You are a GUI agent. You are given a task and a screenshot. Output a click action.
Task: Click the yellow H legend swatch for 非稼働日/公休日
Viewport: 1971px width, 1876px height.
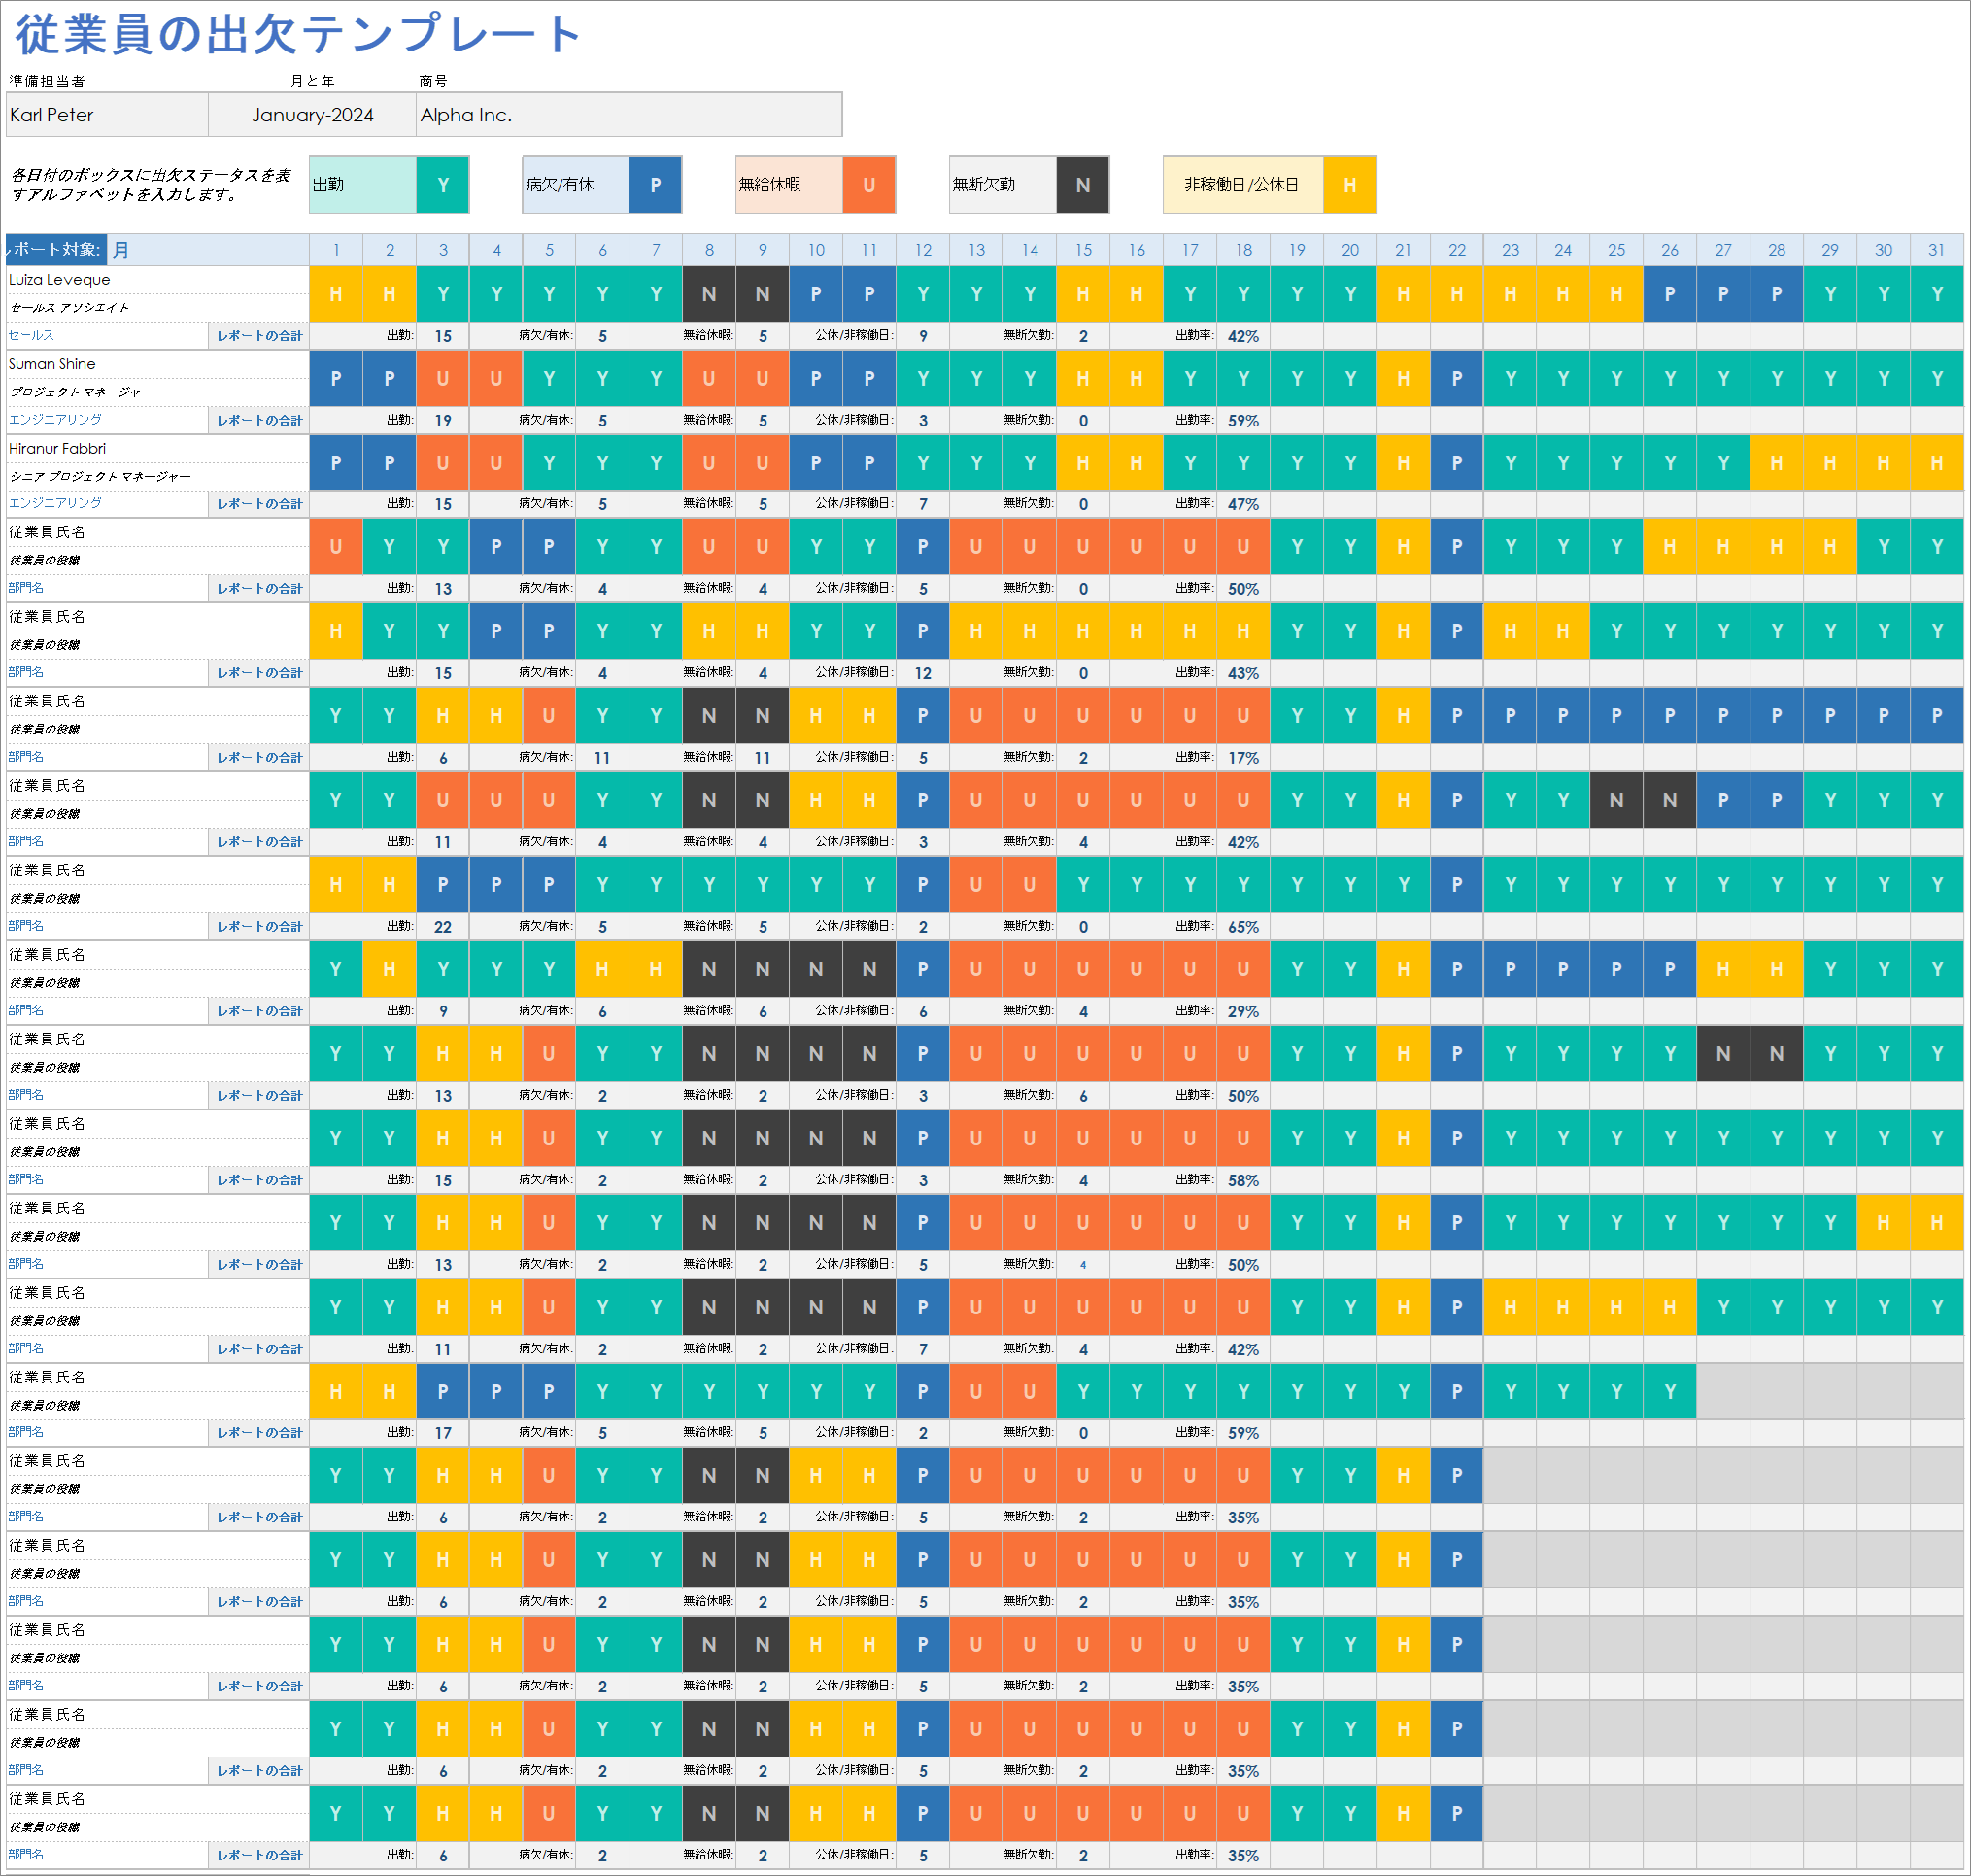(1350, 185)
